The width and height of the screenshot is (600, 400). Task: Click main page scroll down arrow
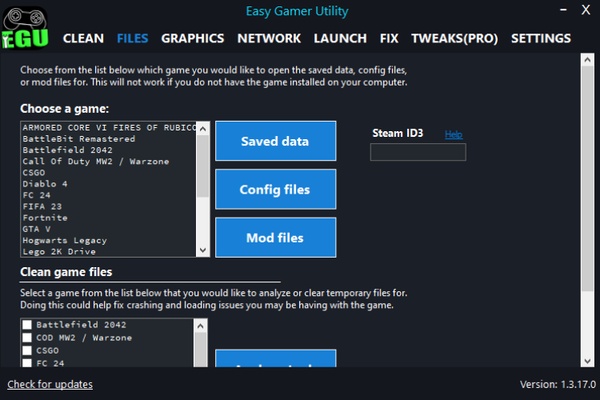pos(587,361)
